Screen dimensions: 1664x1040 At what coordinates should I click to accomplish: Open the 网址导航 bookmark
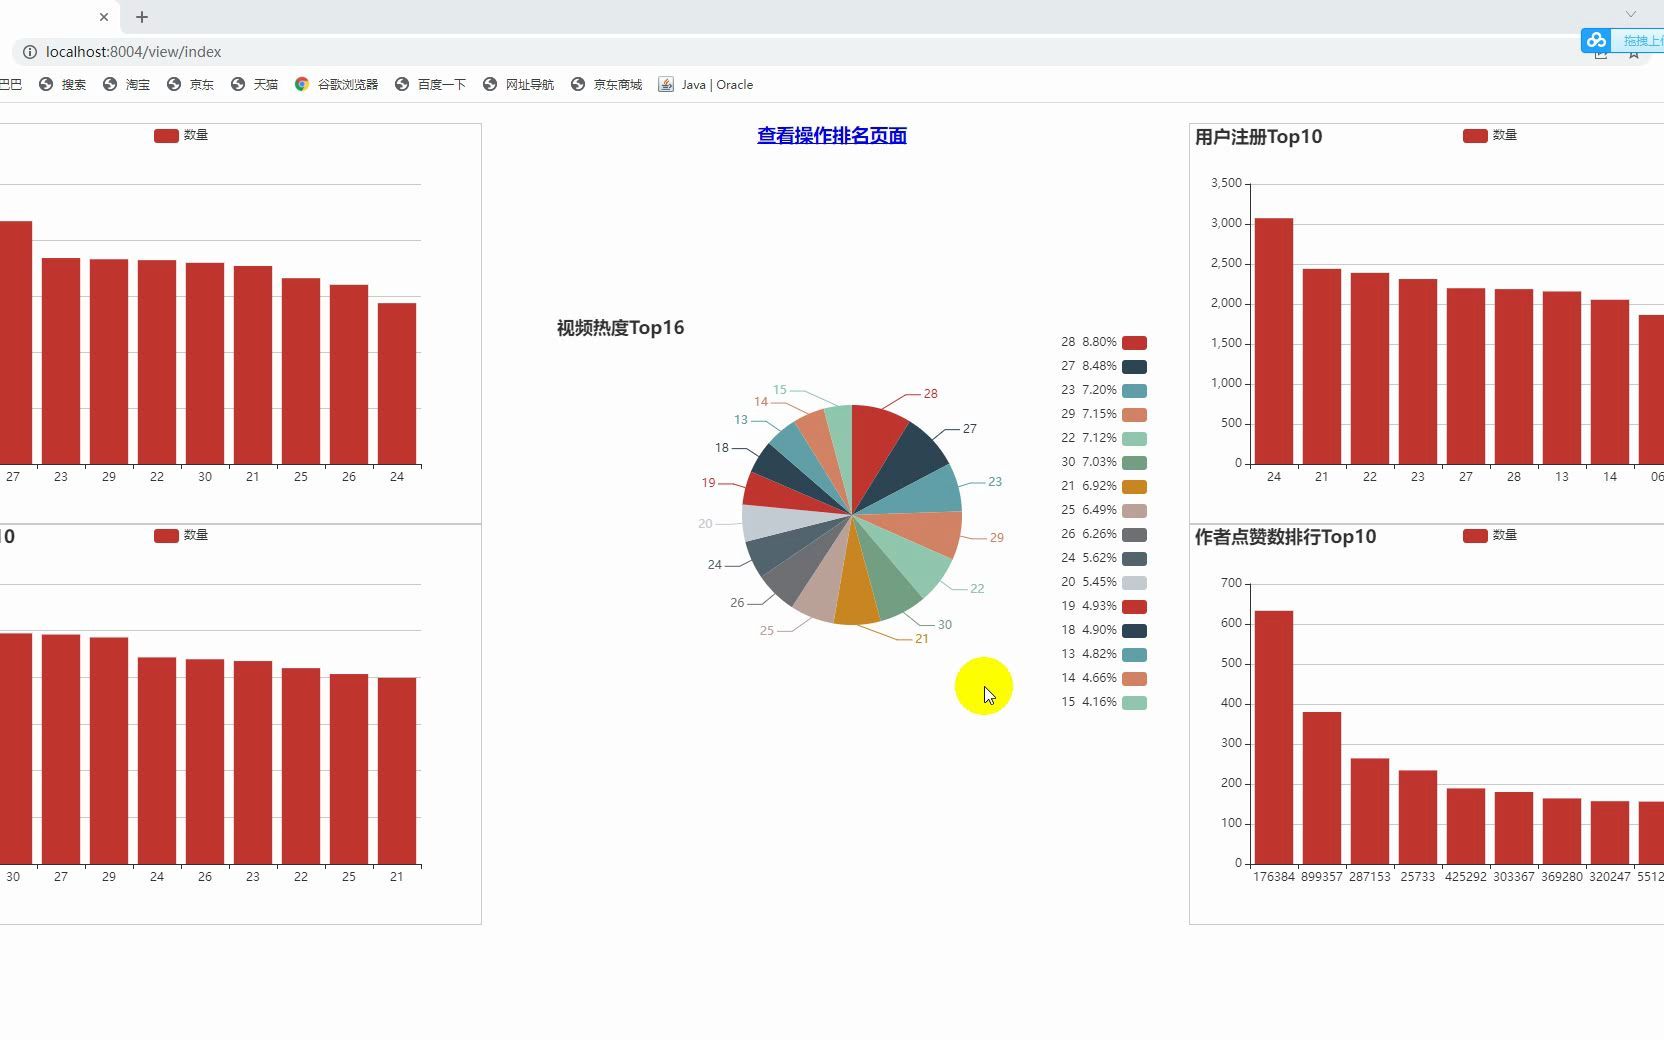click(x=518, y=85)
